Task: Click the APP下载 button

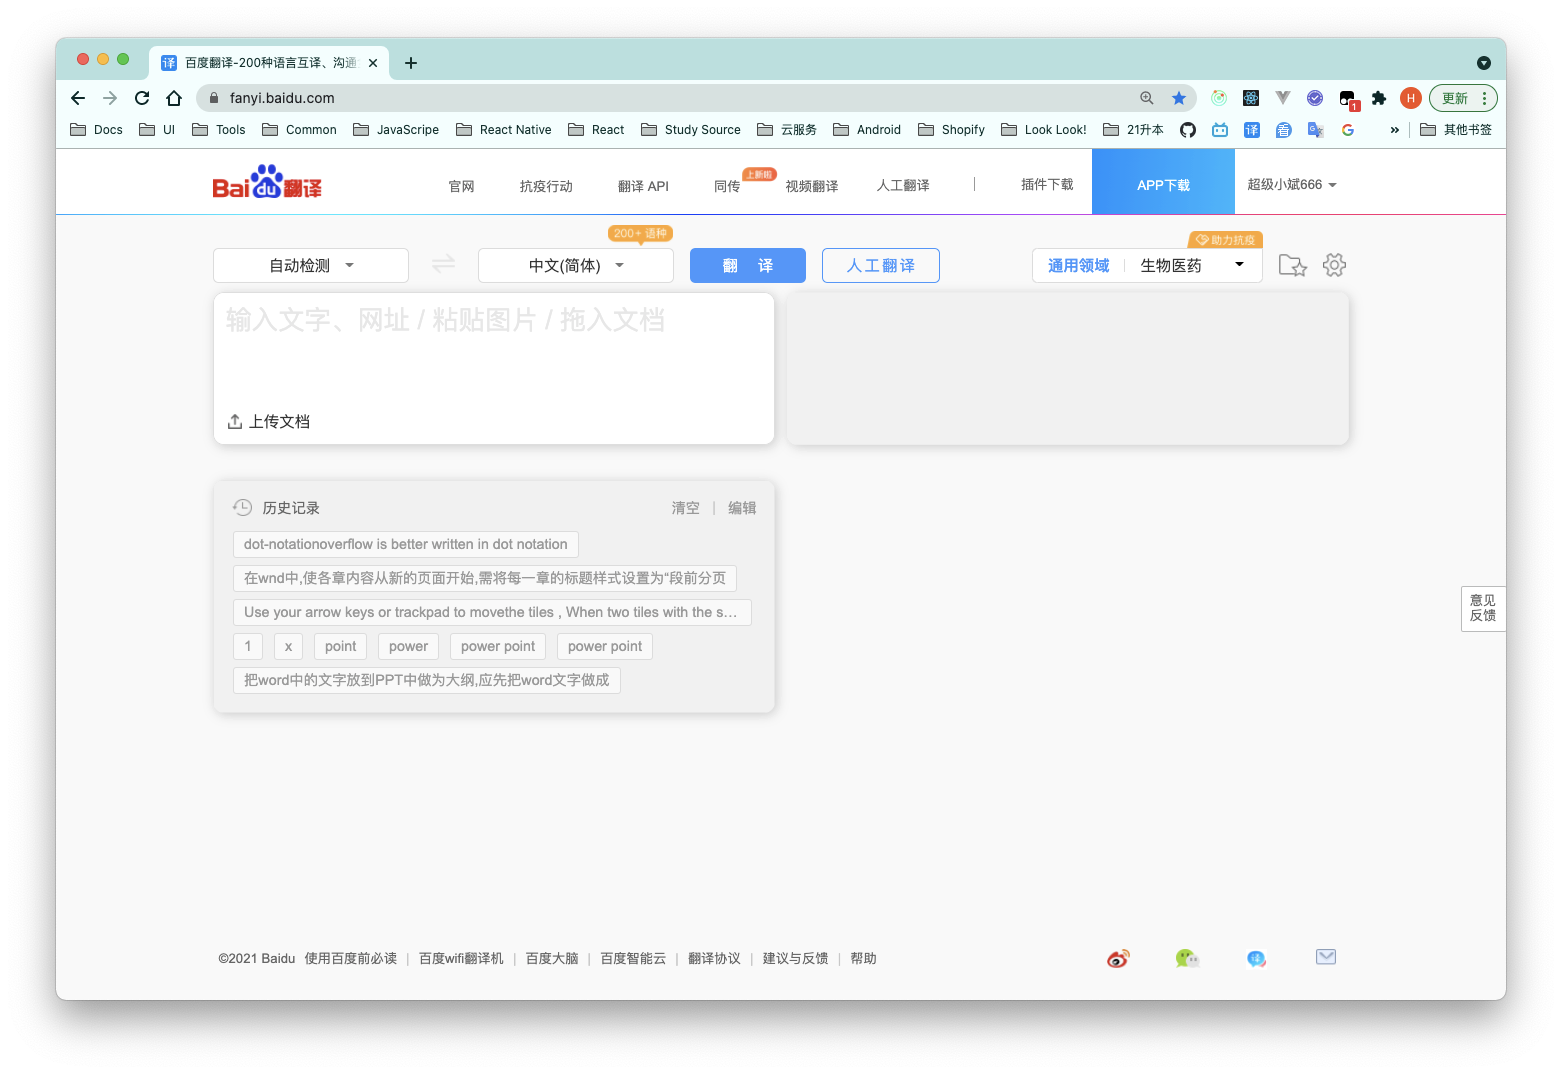Action: [x=1163, y=182]
